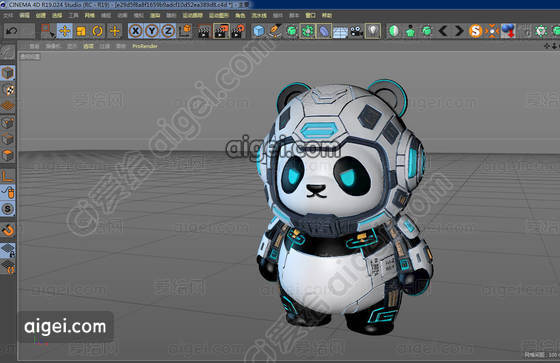Toggle the Z axis lock
Image resolution: width=560 pixels, height=363 pixels.
point(168,31)
